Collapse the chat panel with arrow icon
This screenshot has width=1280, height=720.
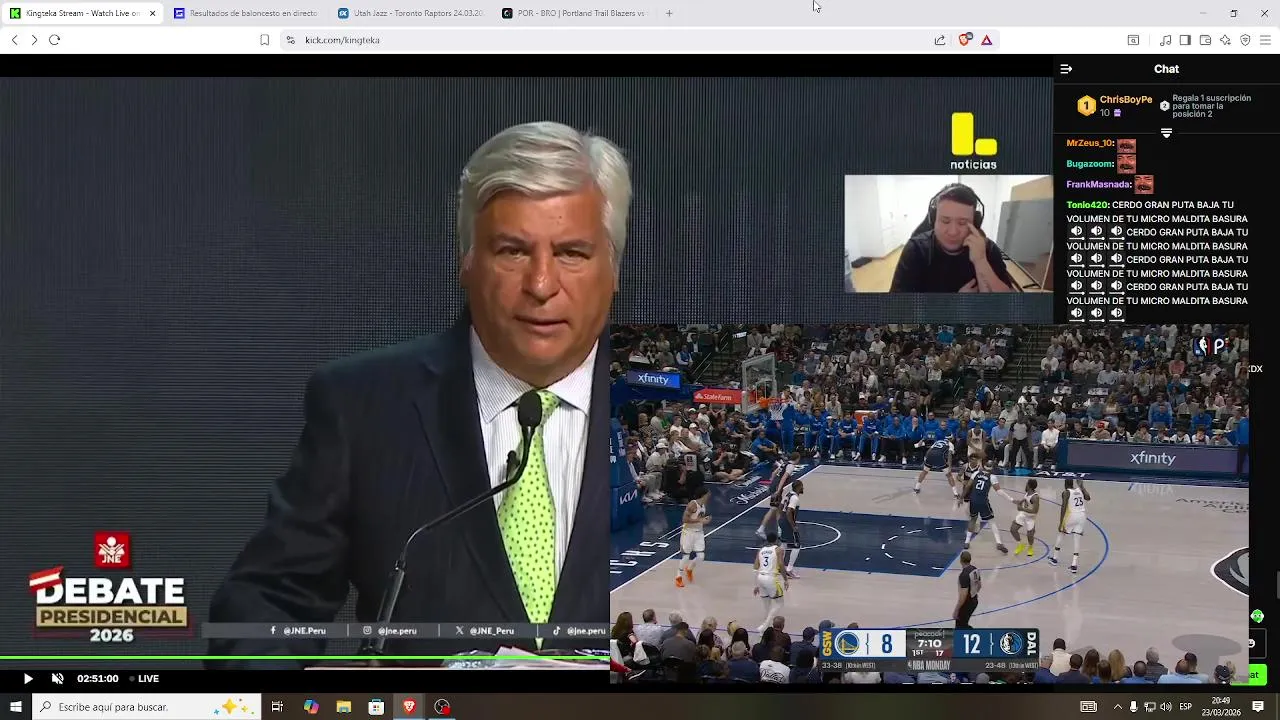point(1066,69)
